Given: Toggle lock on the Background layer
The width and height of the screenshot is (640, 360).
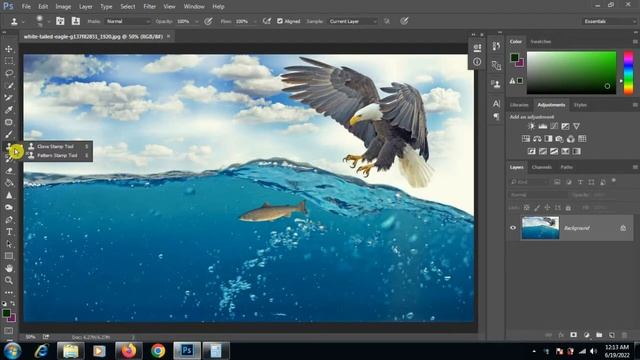Looking at the screenshot, I should point(623,228).
